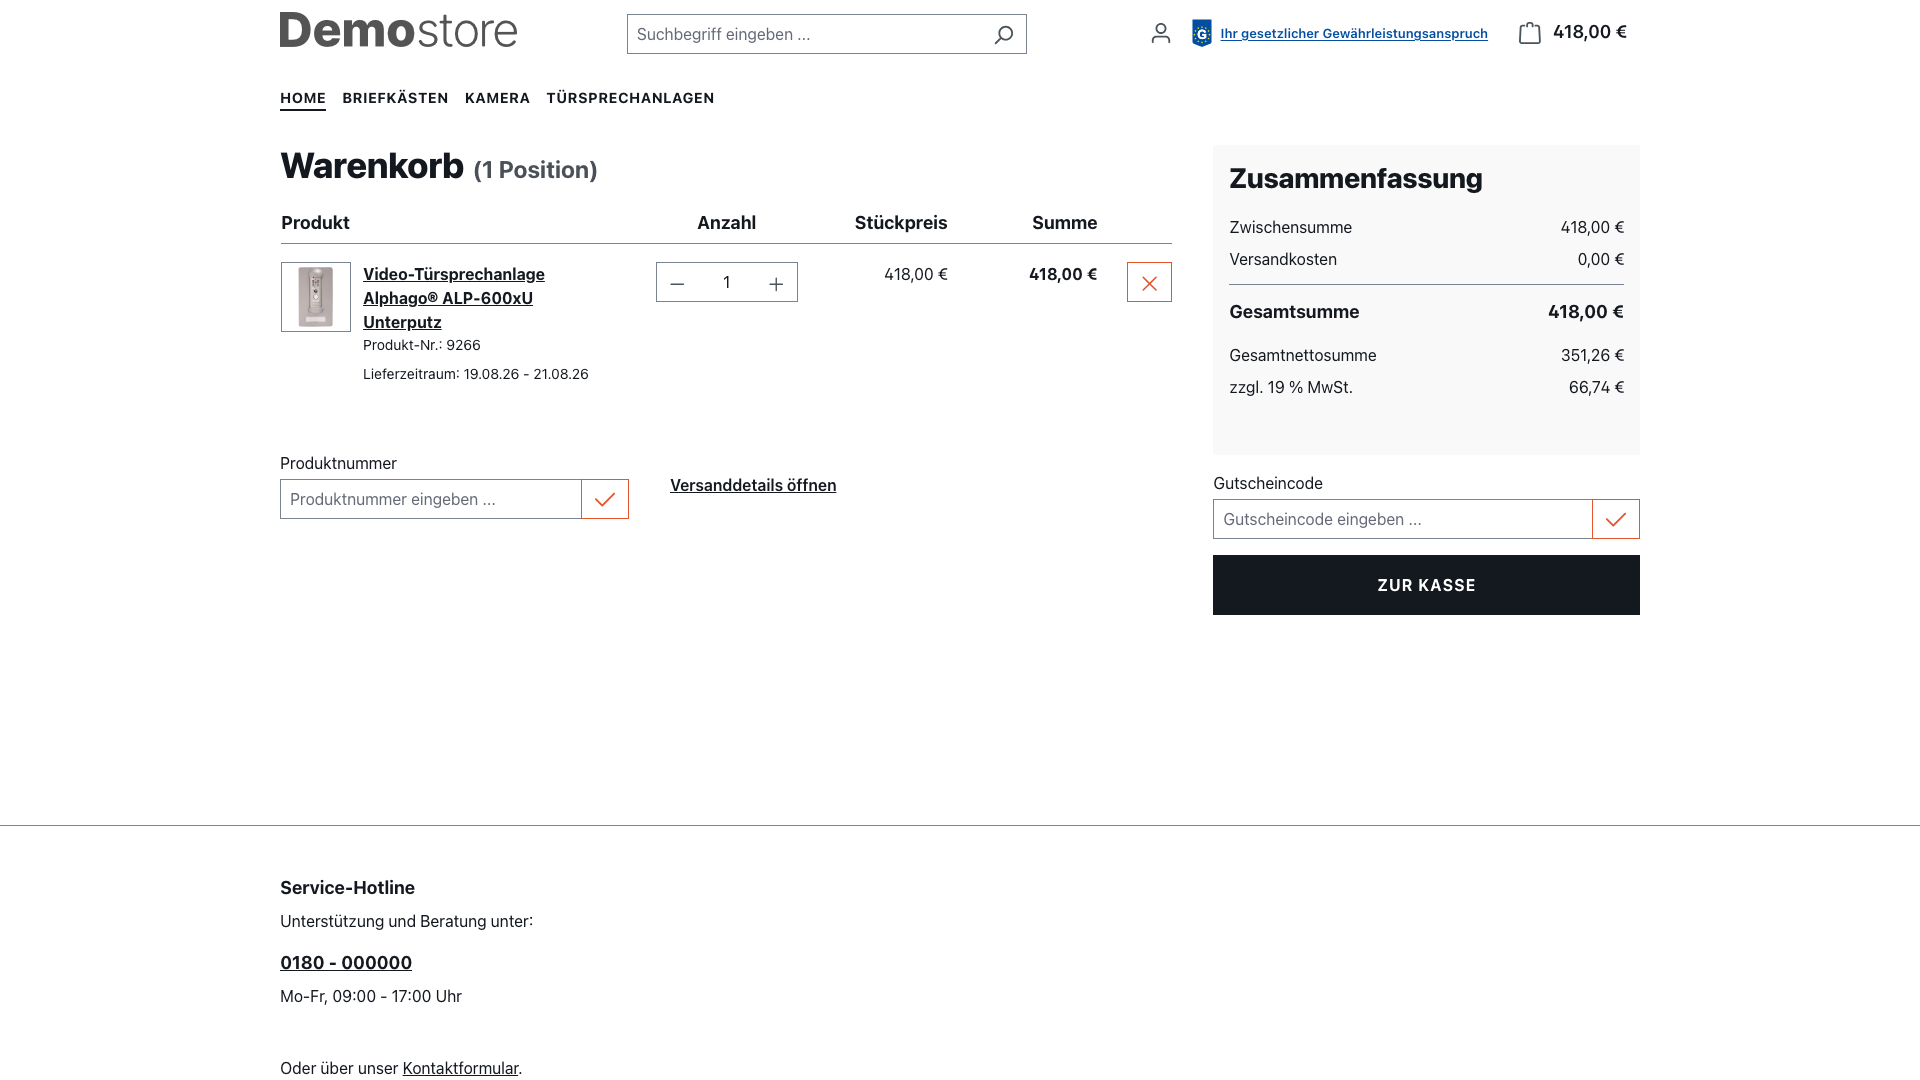Expand Versanddetails öffnen link

753,485
